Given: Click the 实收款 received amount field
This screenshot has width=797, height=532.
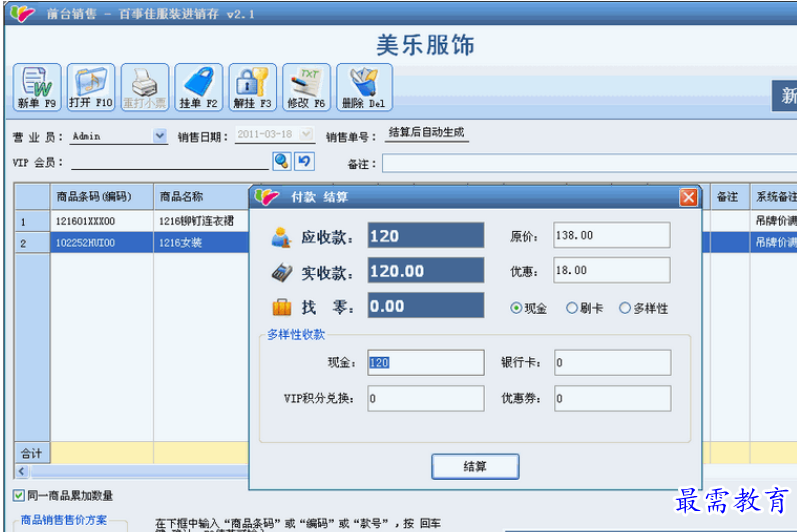Looking at the screenshot, I should (x=426, y=270).
